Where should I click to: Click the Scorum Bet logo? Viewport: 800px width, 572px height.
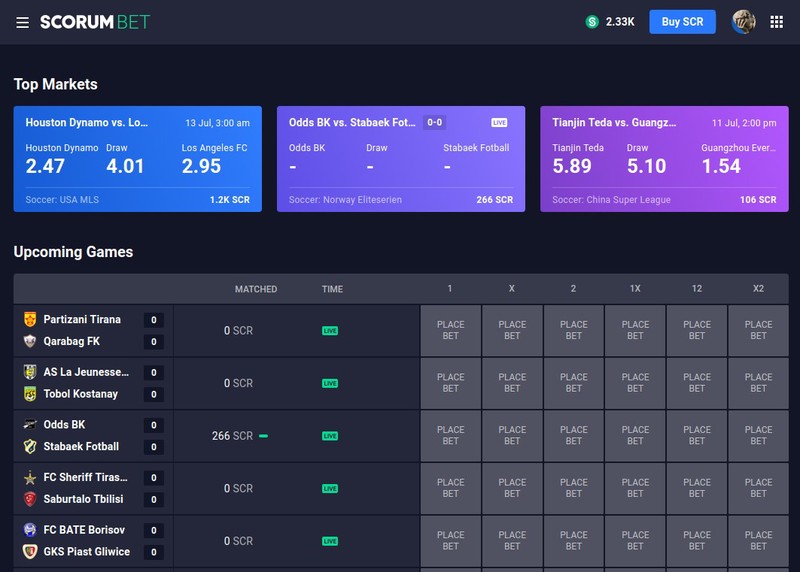[x=95, y=22]
